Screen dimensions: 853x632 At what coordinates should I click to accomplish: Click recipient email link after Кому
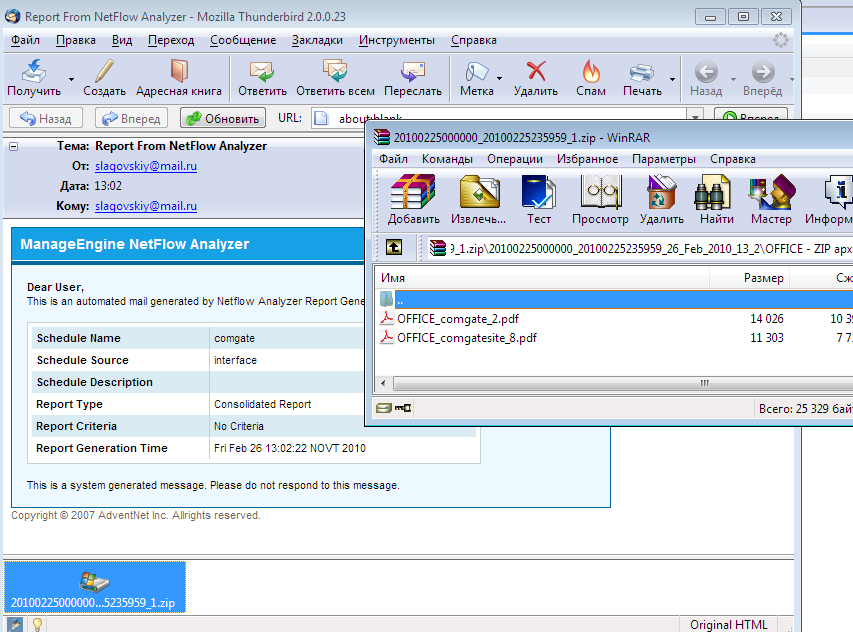point(146,206)
